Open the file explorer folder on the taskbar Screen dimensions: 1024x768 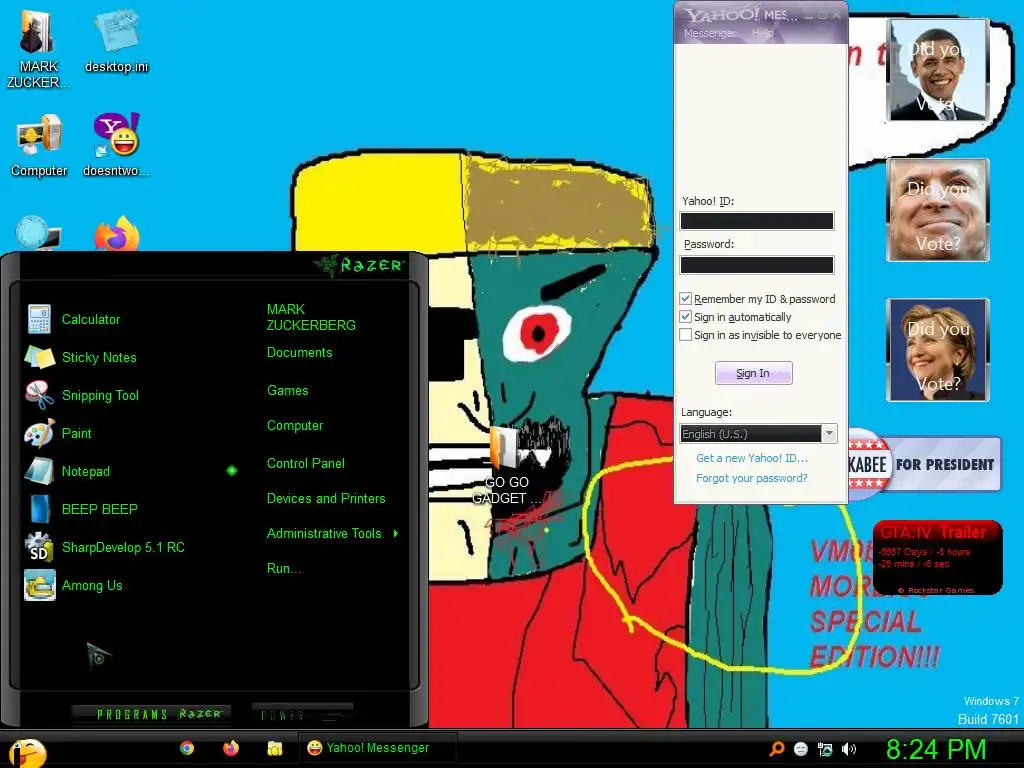click(x=274, y=748)
